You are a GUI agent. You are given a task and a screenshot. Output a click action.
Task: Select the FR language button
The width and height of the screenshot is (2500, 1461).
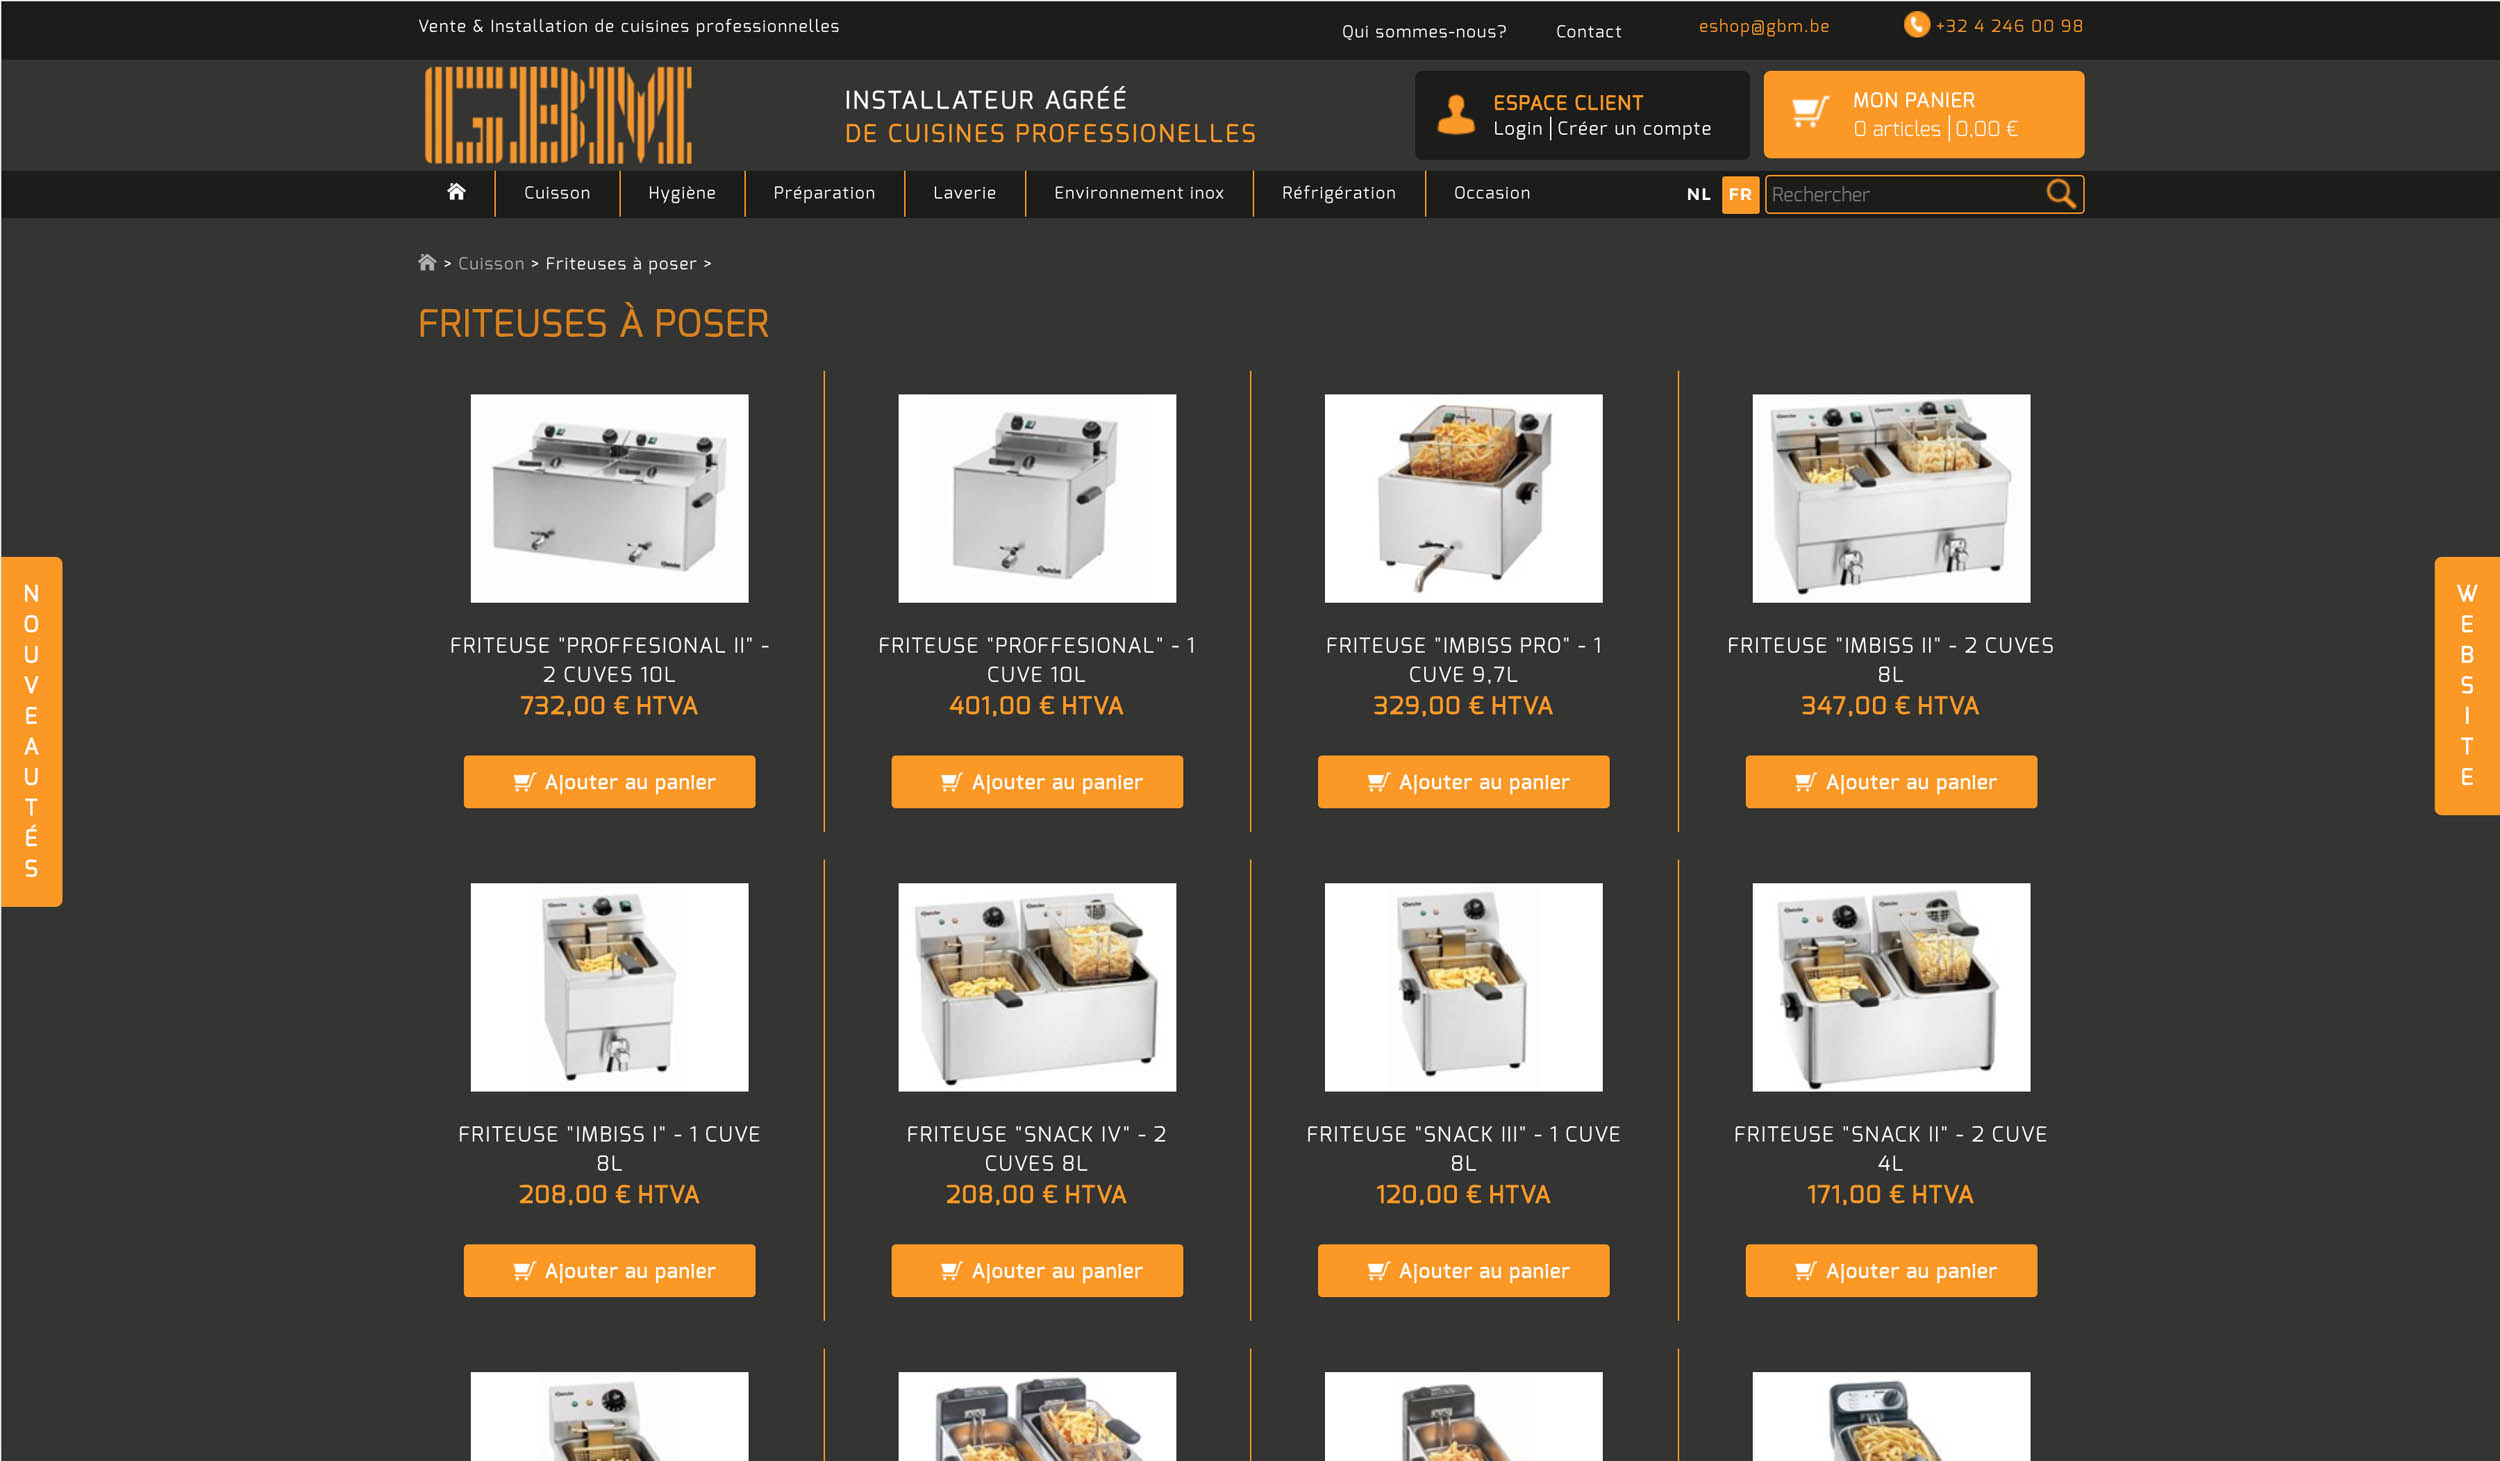[x=1740, y=194]
